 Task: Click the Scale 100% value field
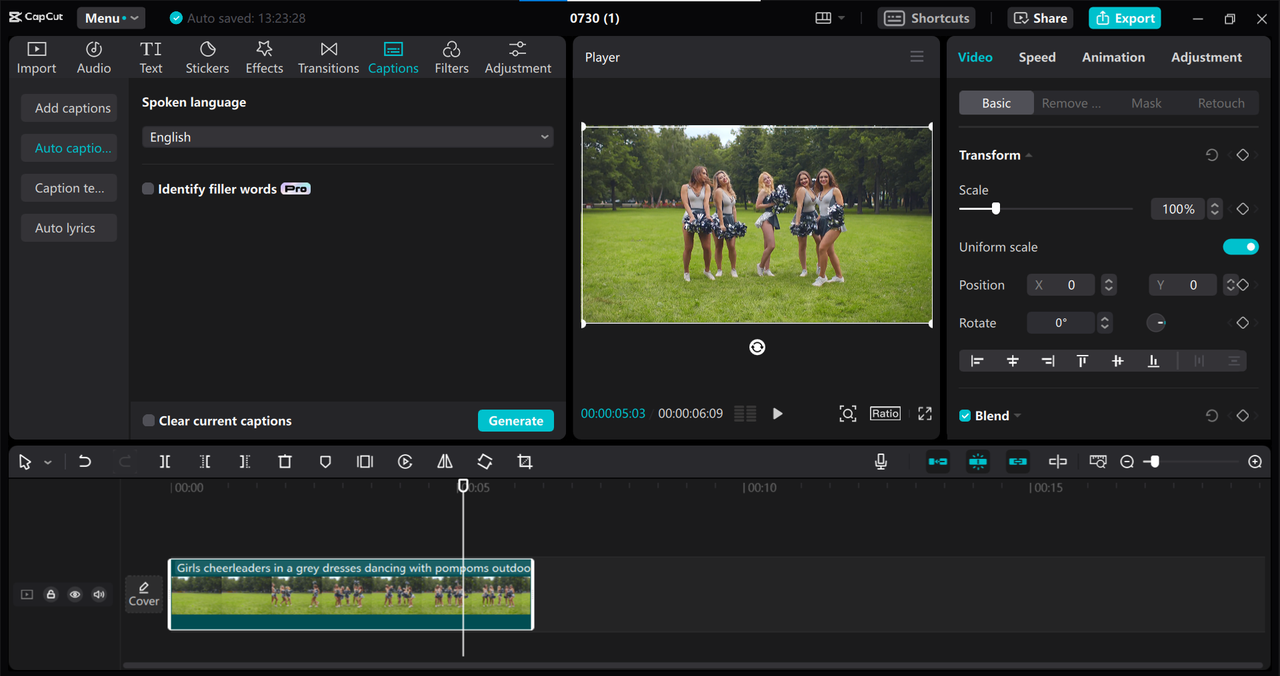click(x=1178, y=209)
